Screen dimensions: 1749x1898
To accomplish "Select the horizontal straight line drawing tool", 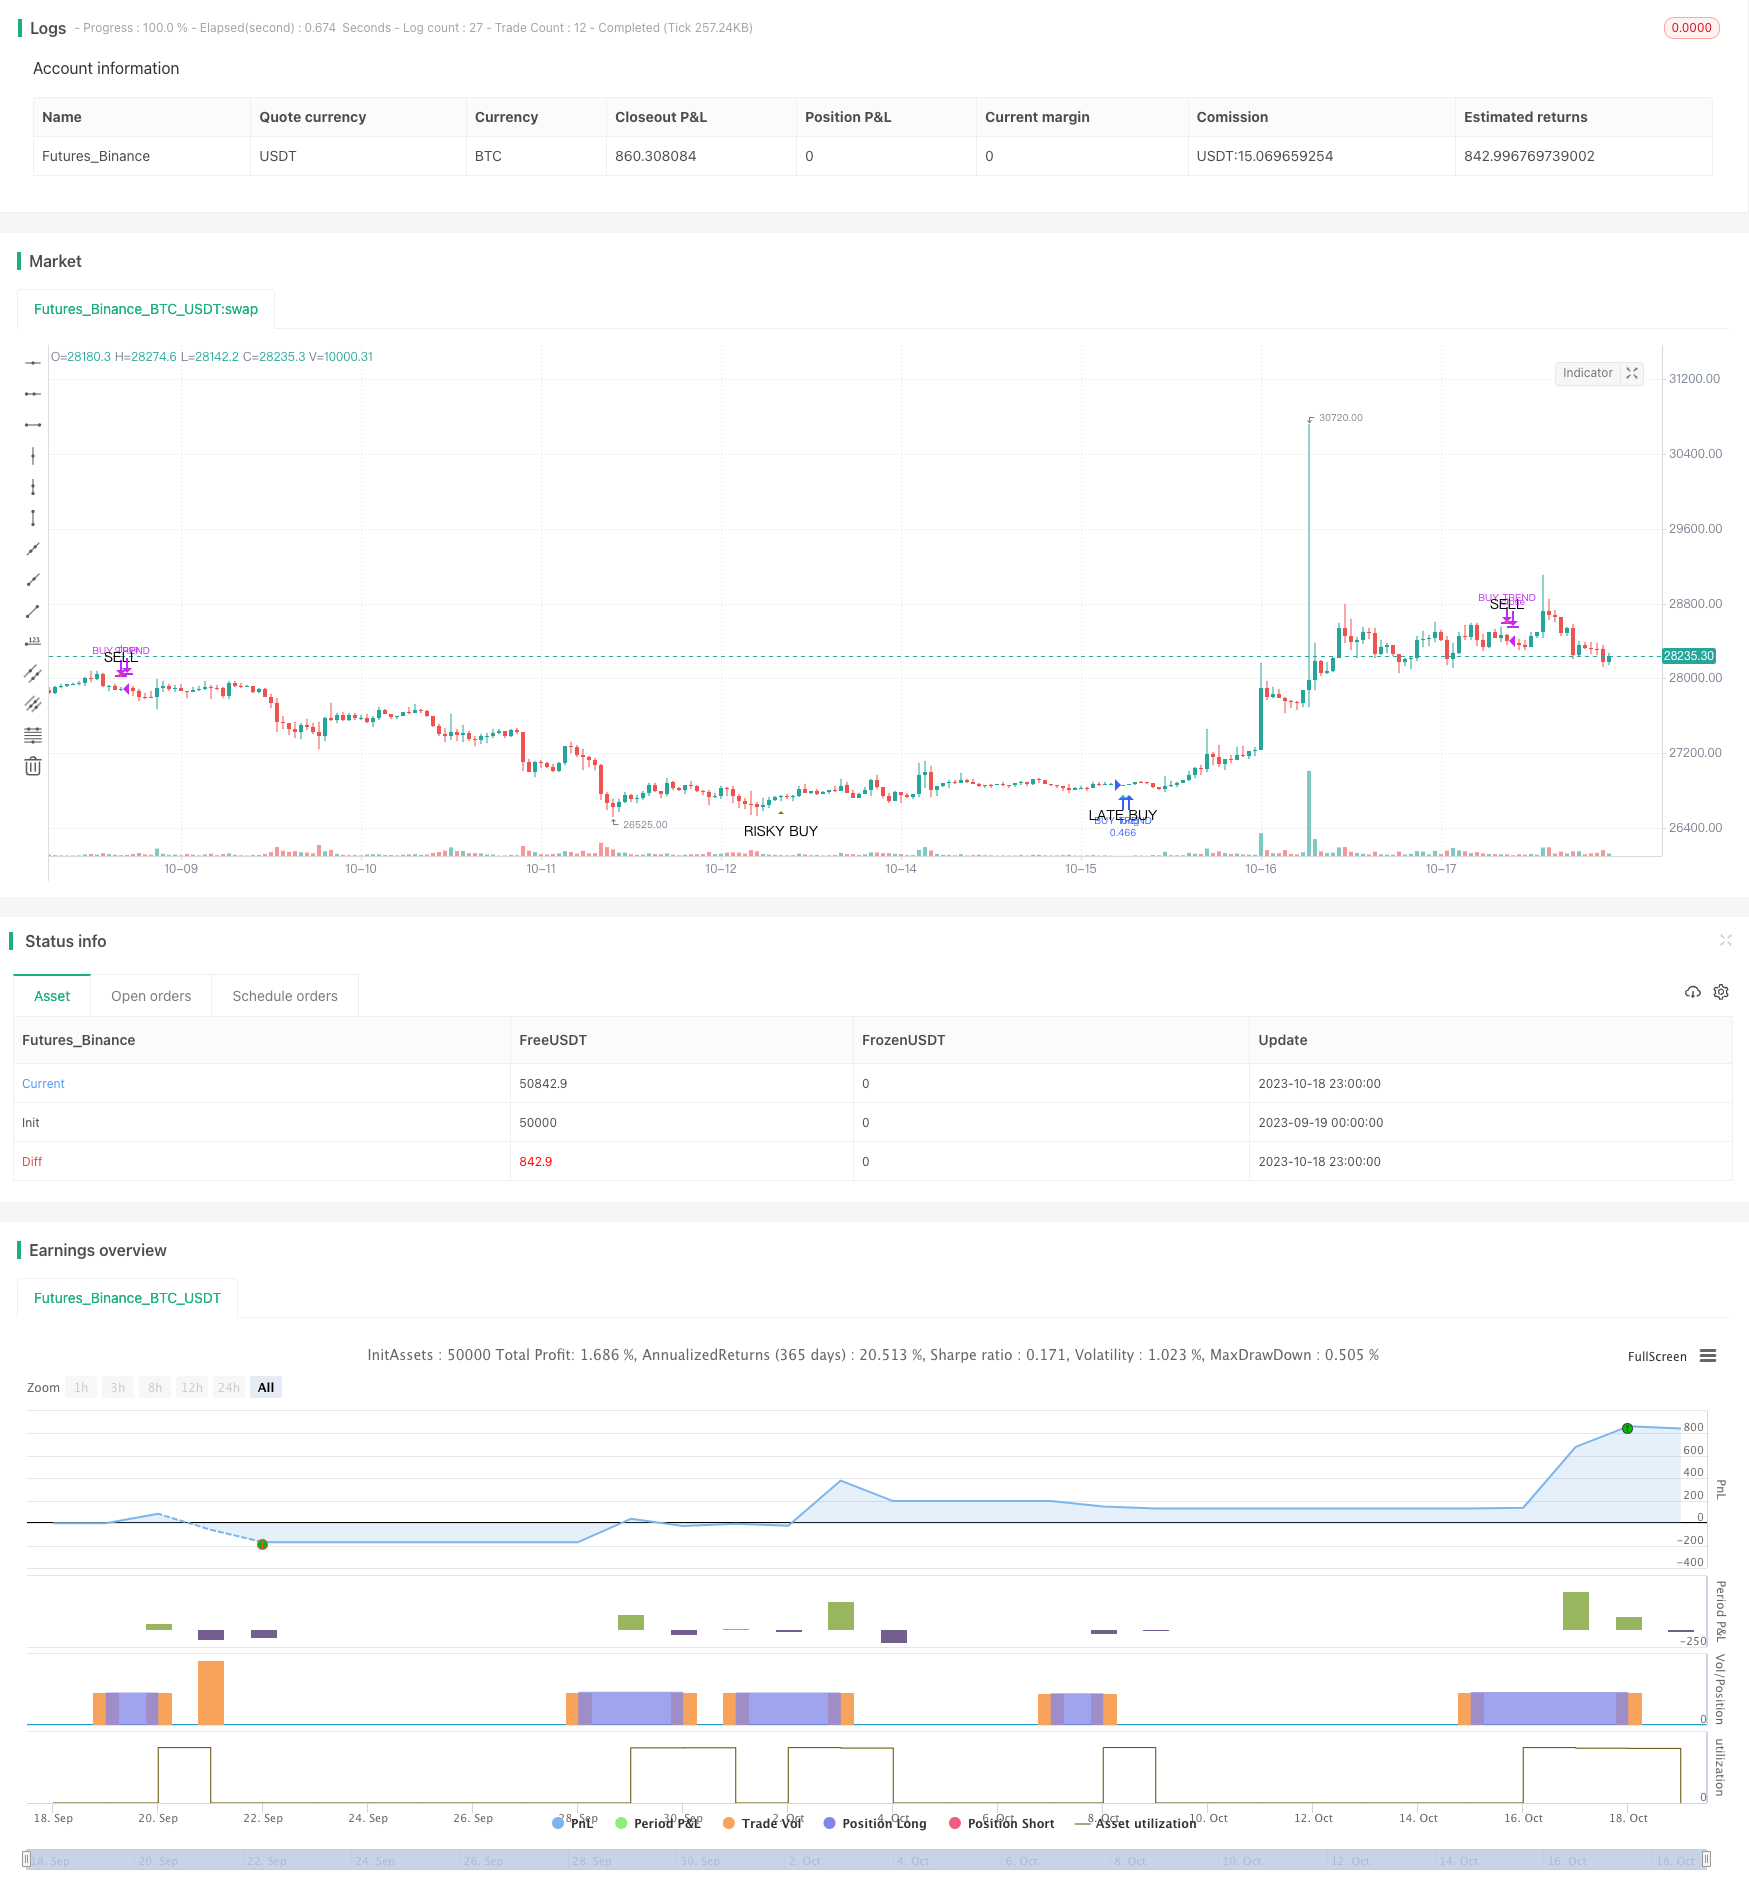I will (x=33, y=363).
